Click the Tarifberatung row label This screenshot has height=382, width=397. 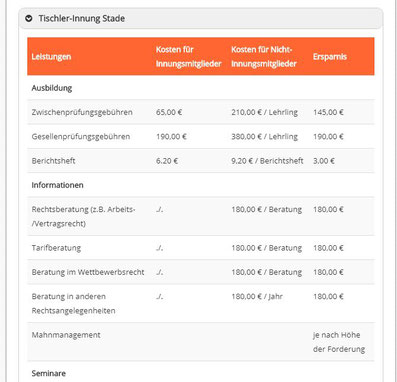pyautogui.click(x=56, y=248)
